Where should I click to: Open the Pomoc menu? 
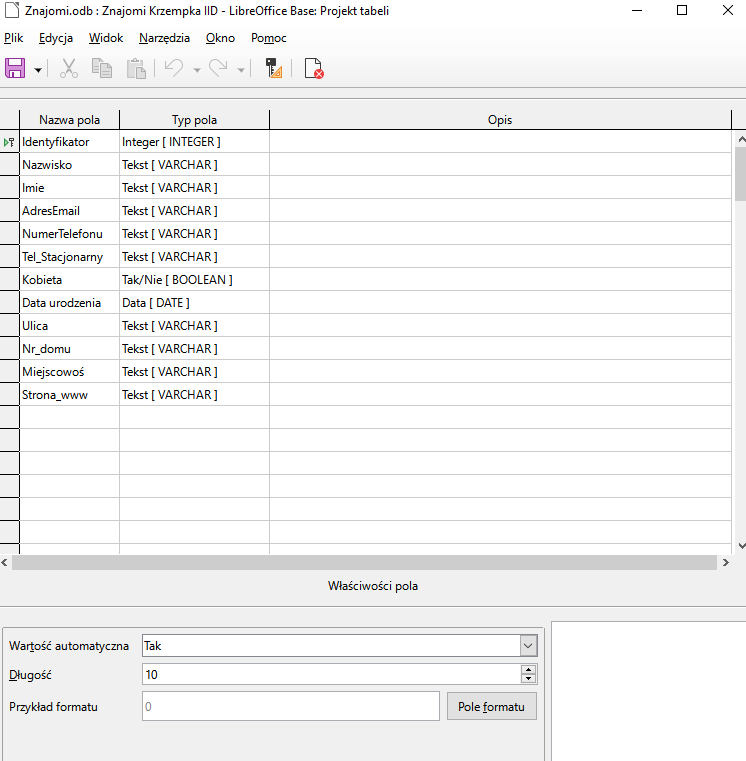tap(268, 38)
